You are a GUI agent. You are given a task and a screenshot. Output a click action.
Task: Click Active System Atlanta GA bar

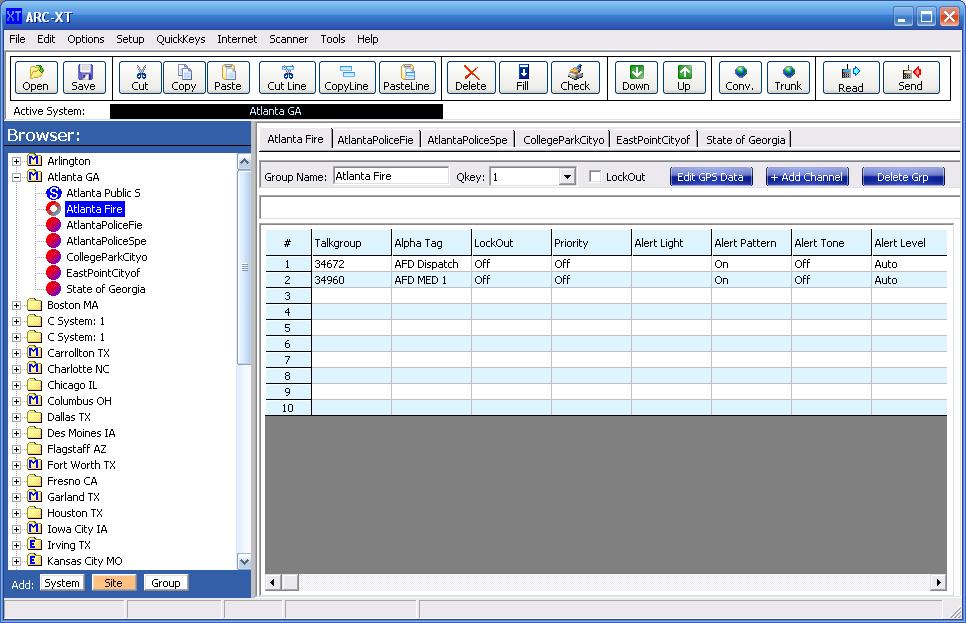(276, 112)
